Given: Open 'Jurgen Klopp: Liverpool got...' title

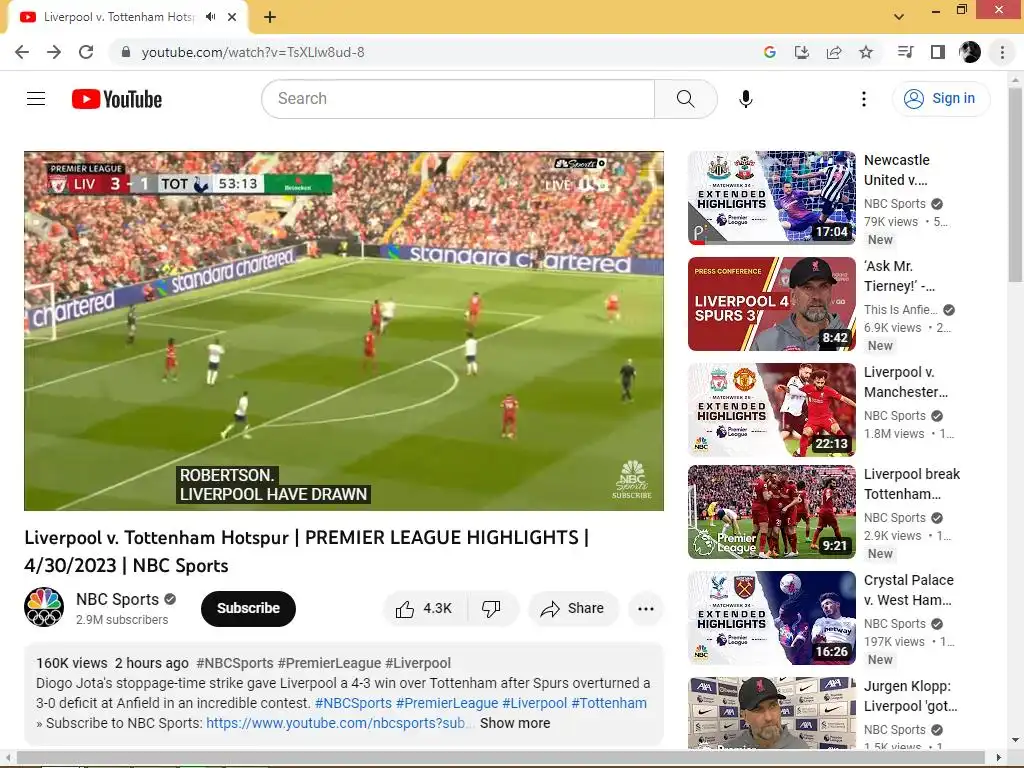Looking at the screenshot, I should coord(910,696).
